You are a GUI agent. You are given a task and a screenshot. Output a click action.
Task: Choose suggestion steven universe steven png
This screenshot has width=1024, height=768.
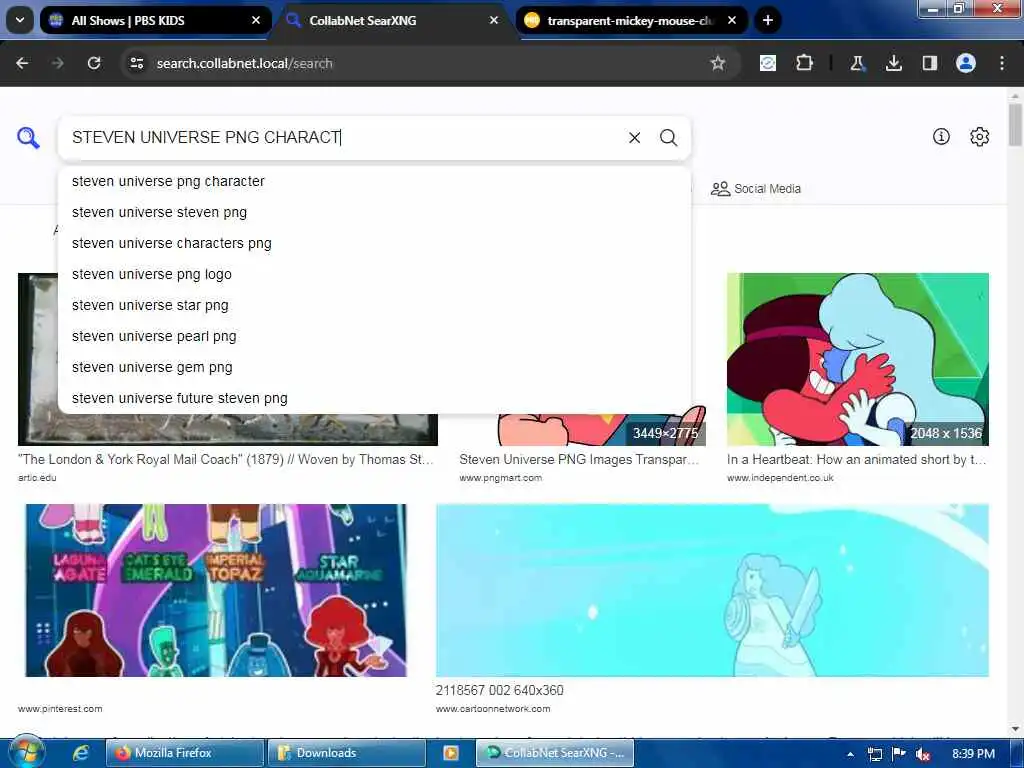pyautogui.click(x=374, y=212)
